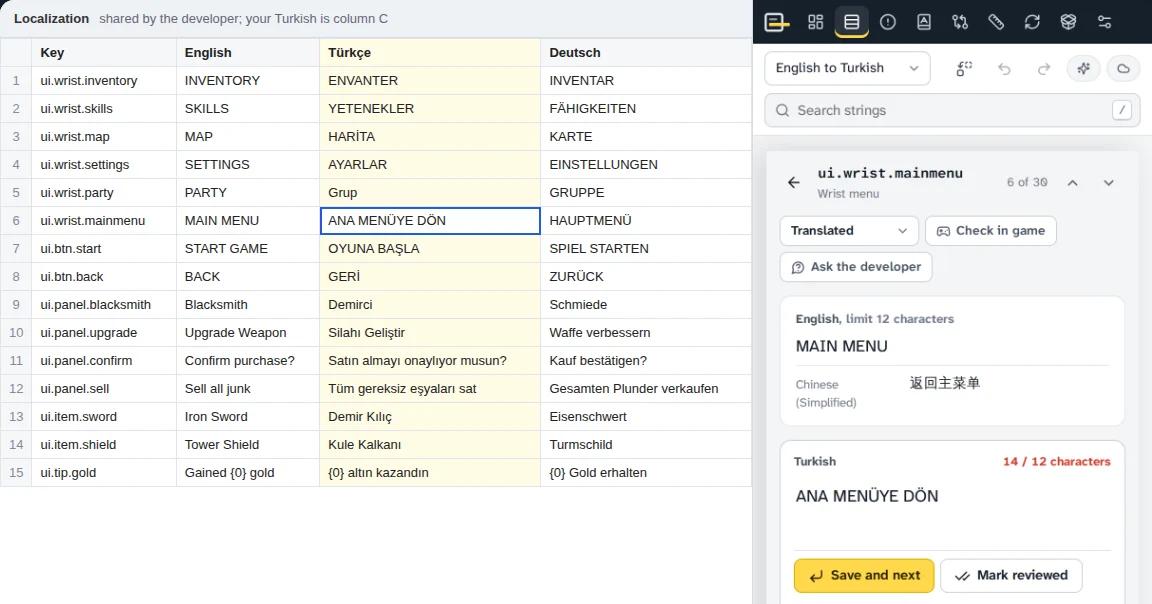Select row header number 15
The height and width of the screenshot is (604, 1152).
point(16,472)
